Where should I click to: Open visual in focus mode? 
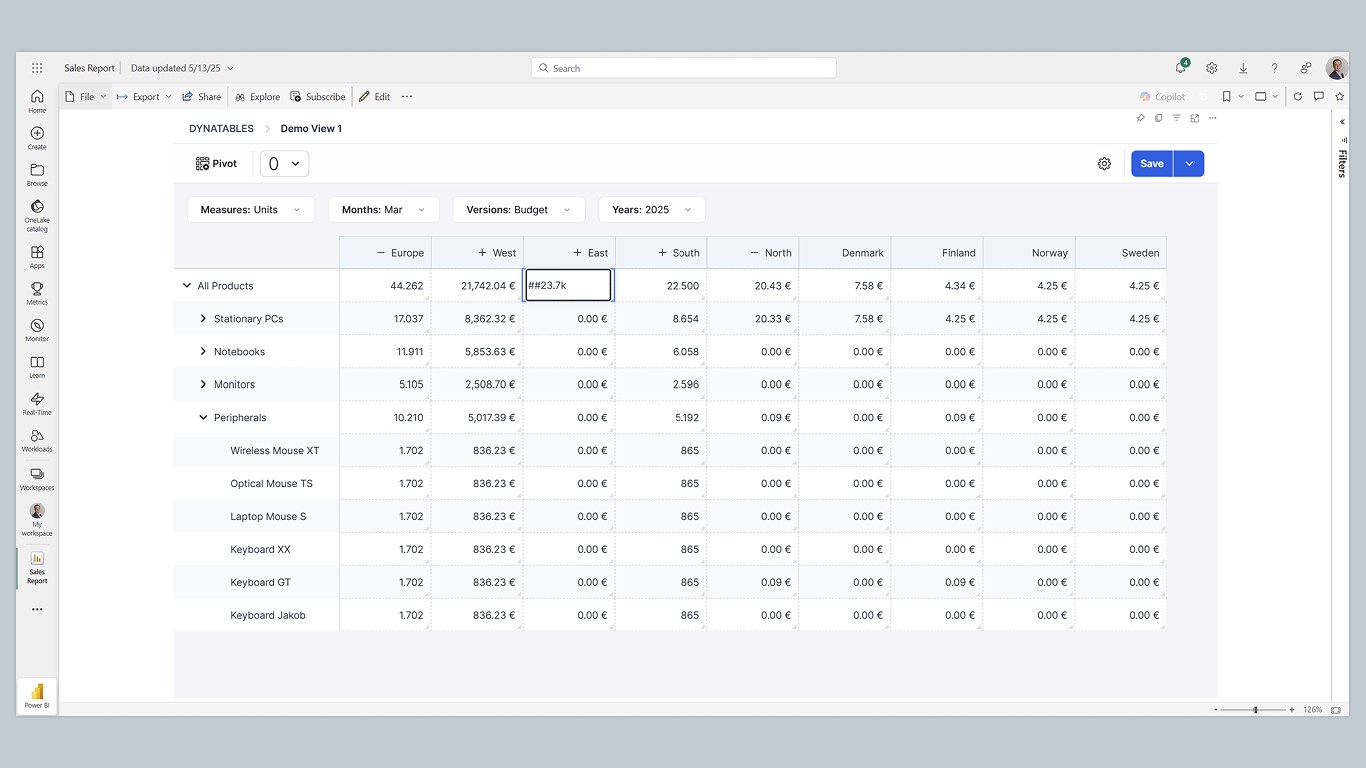coord(1195,118)
